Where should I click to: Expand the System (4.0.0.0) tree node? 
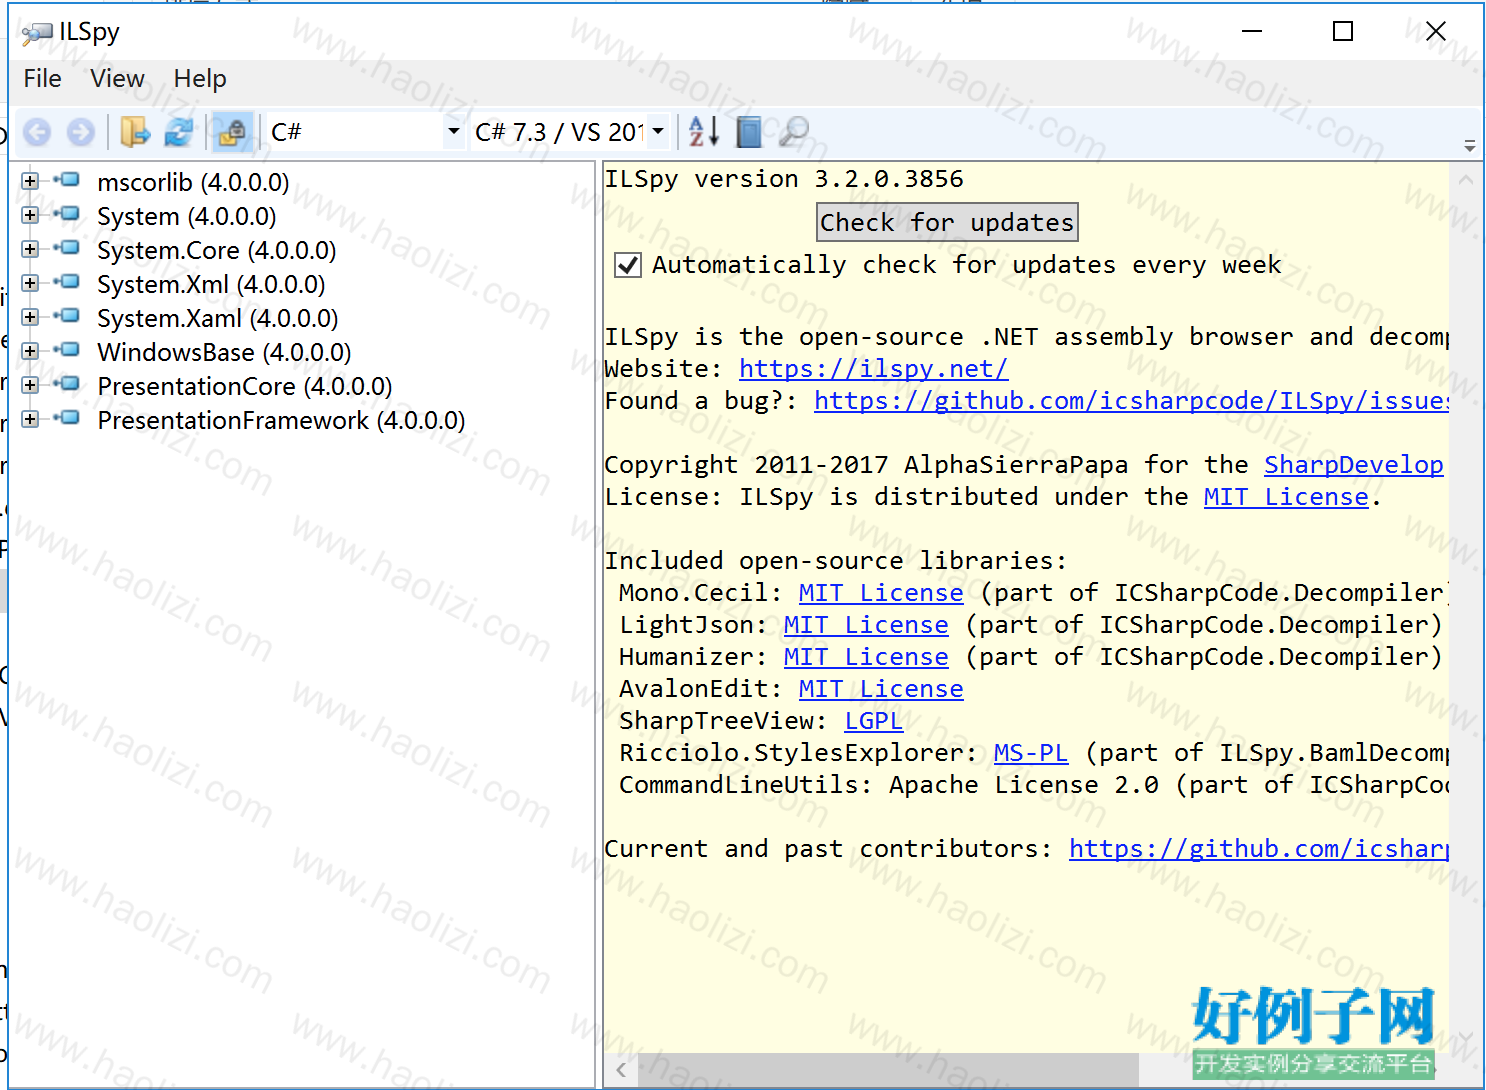30,215
